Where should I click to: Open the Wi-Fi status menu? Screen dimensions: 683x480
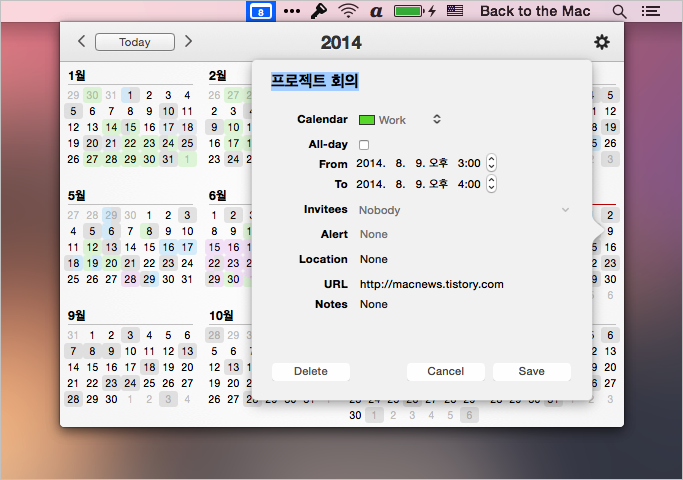(x=348, y=11)
